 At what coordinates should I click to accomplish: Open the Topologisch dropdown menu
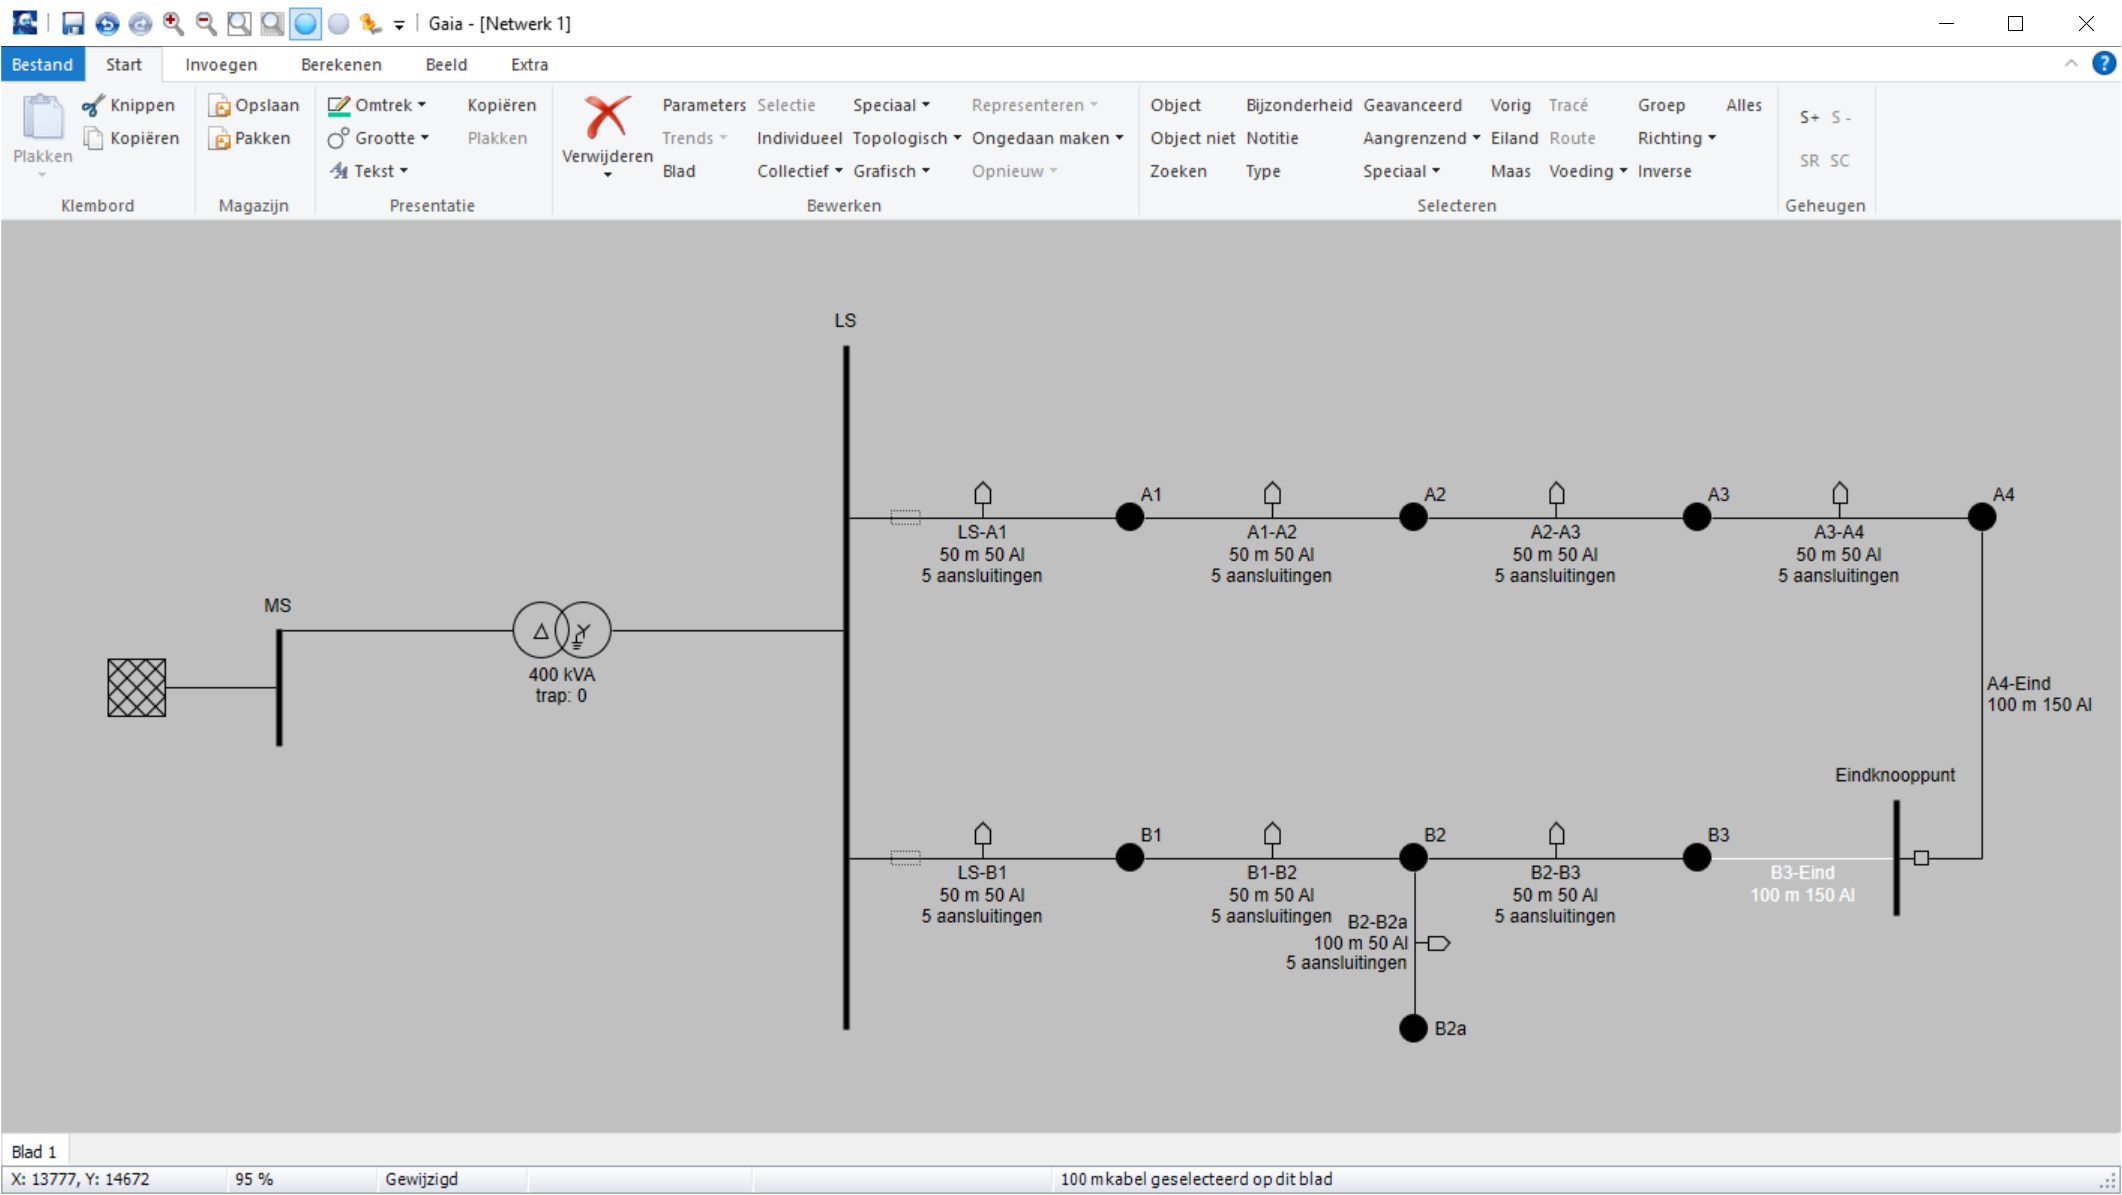click(906, 138)
